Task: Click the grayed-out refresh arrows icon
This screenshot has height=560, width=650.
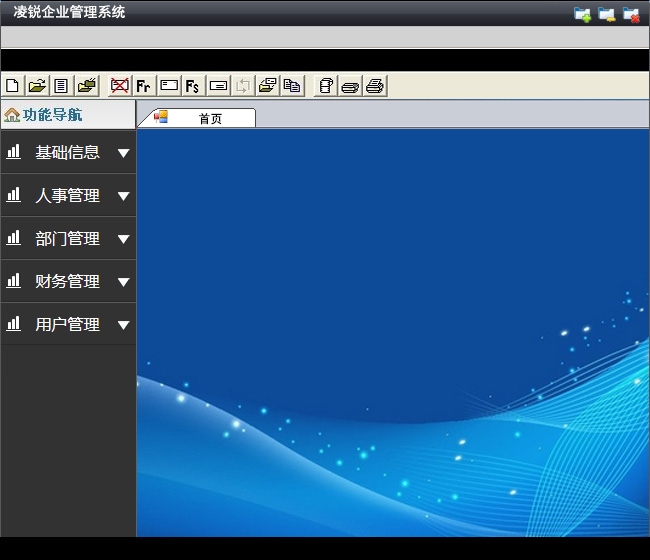Action: point(243,86)
